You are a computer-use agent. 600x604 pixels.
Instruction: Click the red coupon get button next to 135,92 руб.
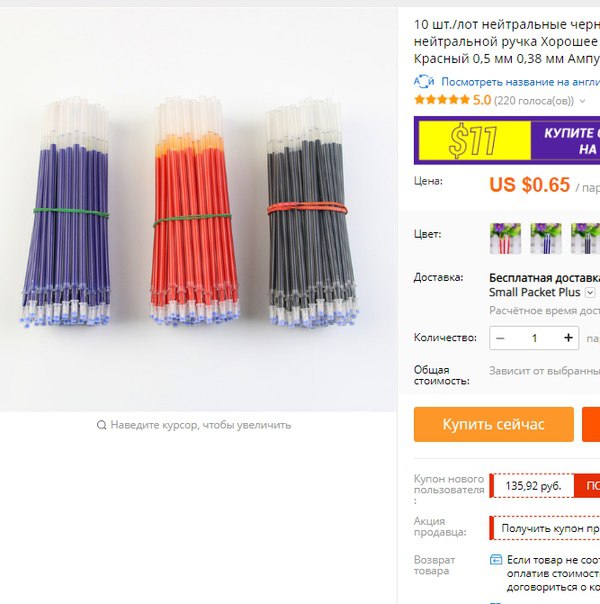click(x=587, y=486)
